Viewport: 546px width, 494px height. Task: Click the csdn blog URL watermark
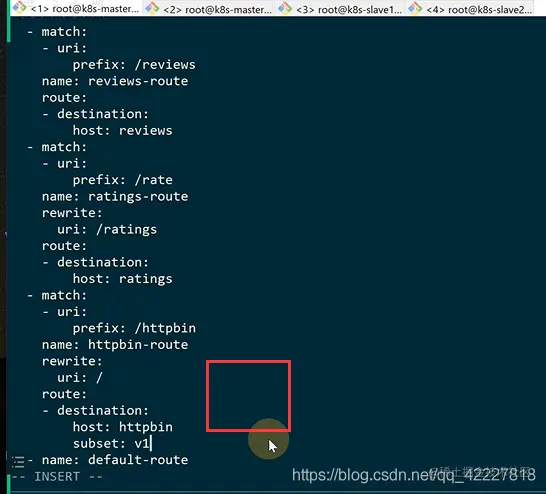414,475
